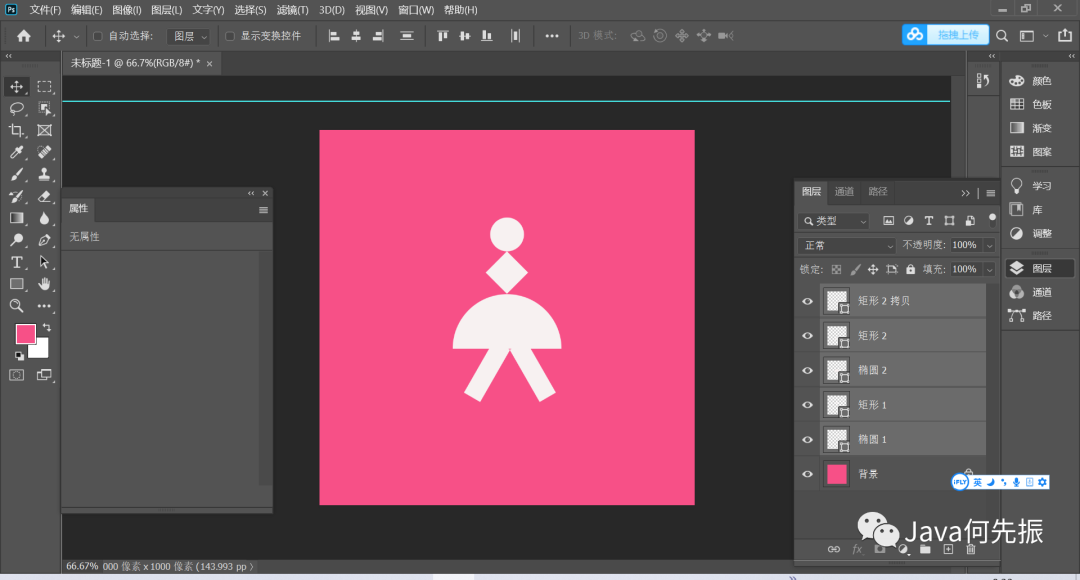Click the Home icon in options bar
Image resolution: width=1080 pixels, height=580 pixels.
24,36
